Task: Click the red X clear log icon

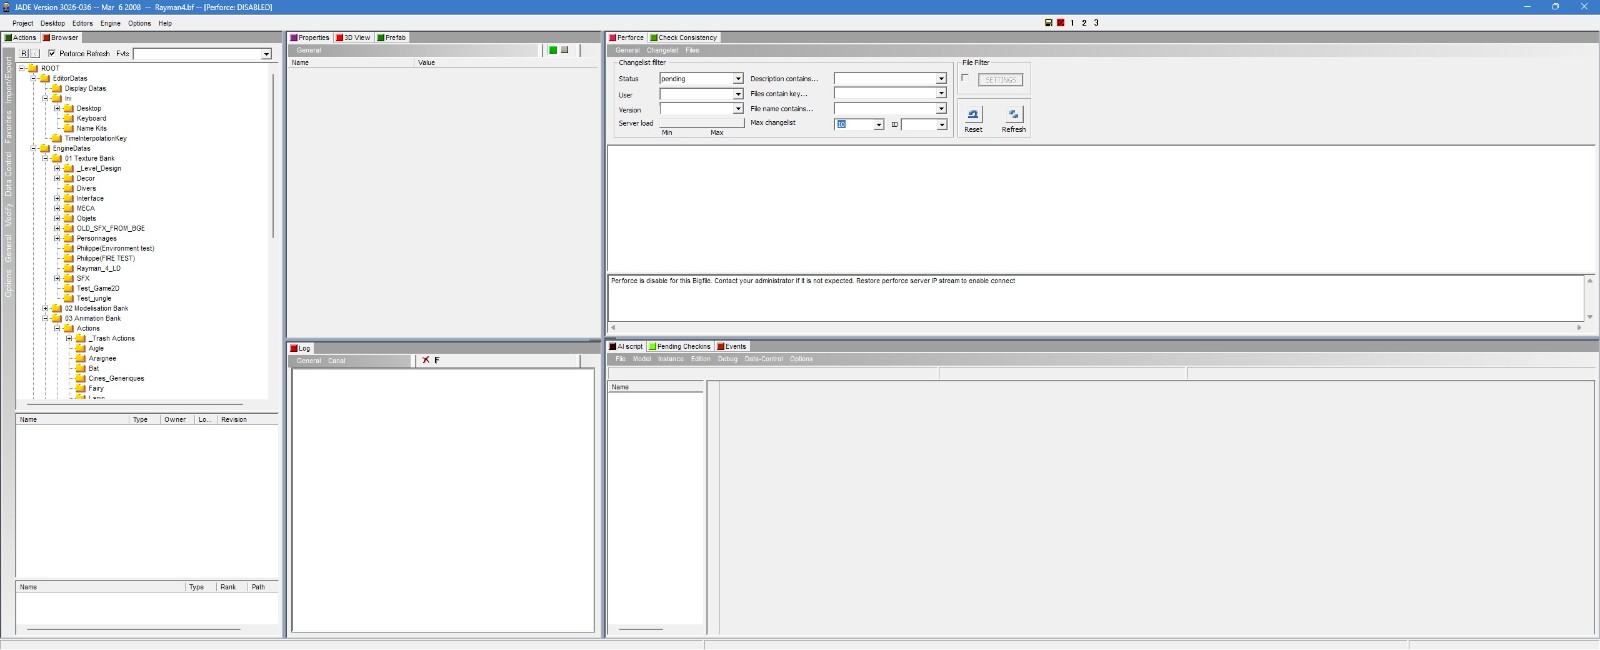Action: [x=426, y=360]
